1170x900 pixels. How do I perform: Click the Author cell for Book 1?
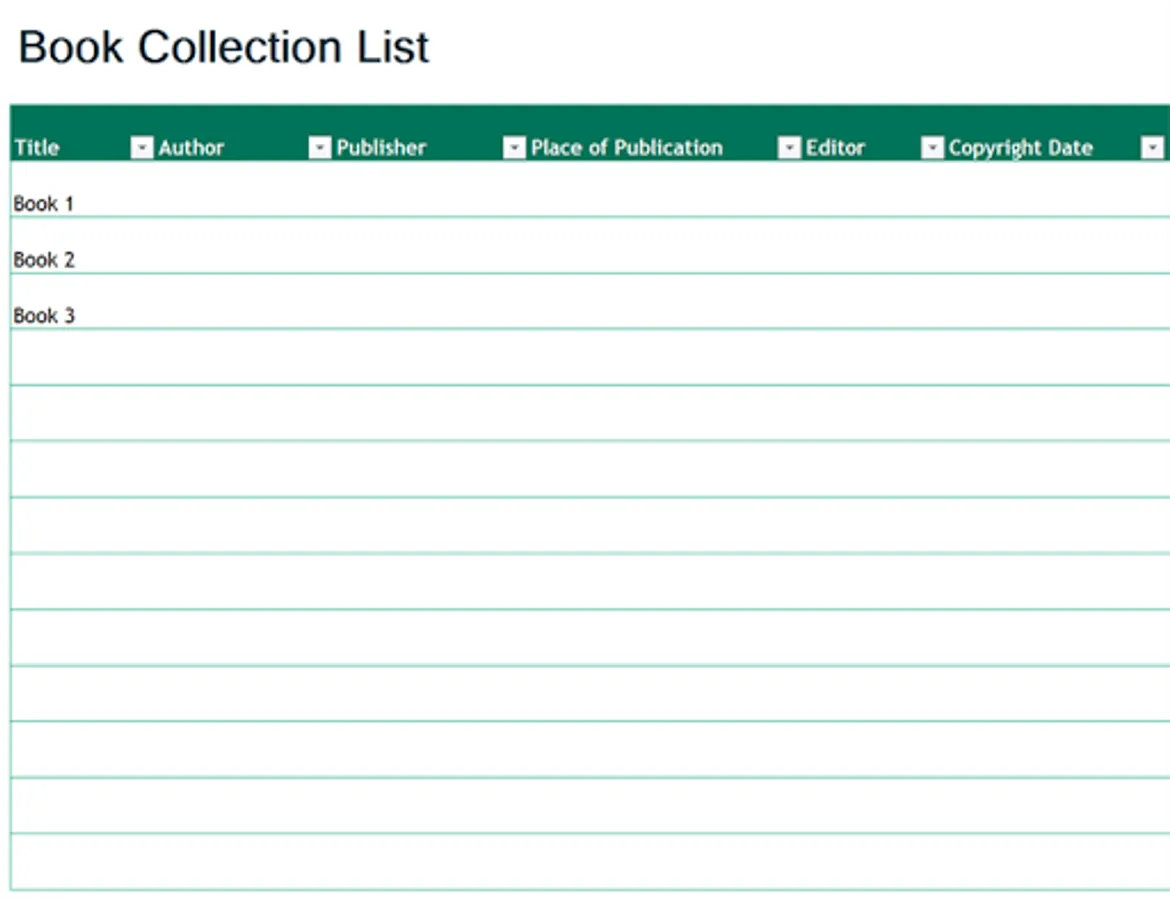243,190
